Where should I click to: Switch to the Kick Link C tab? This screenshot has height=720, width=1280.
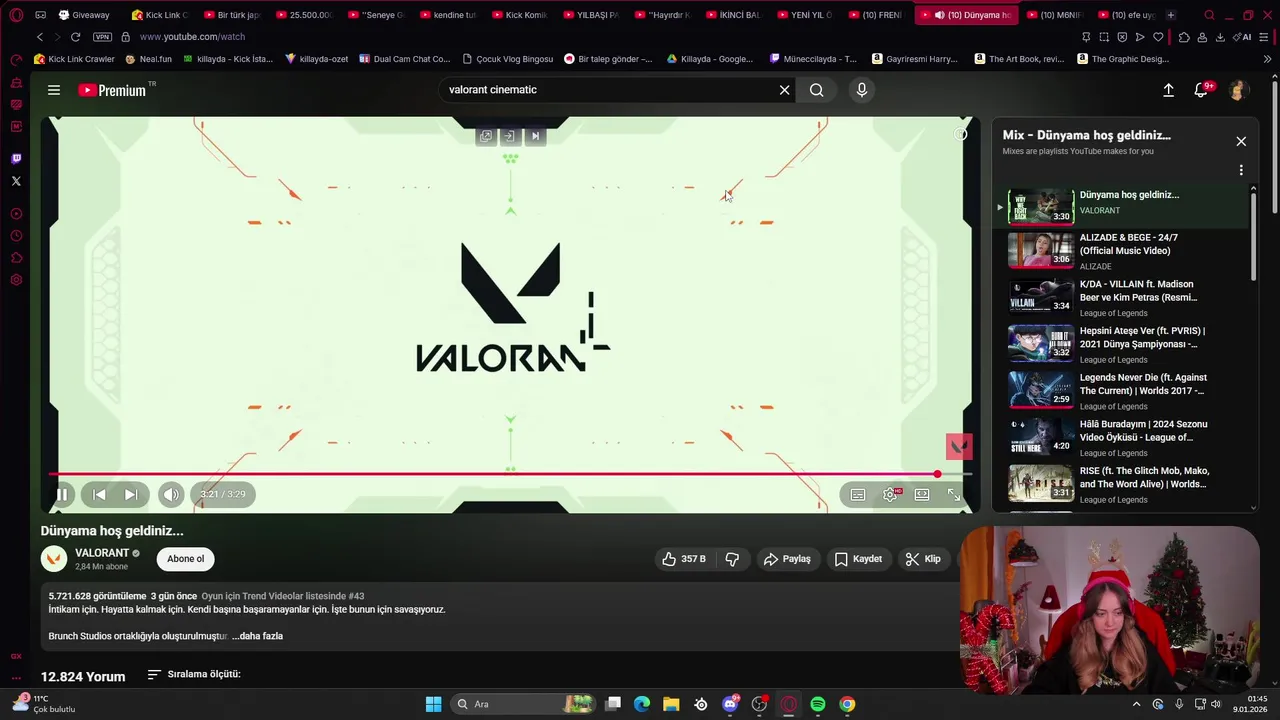pos(160,15)
